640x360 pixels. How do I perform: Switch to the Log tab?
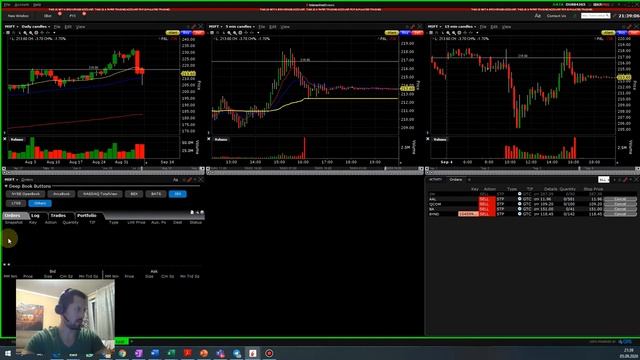[36, 216]
